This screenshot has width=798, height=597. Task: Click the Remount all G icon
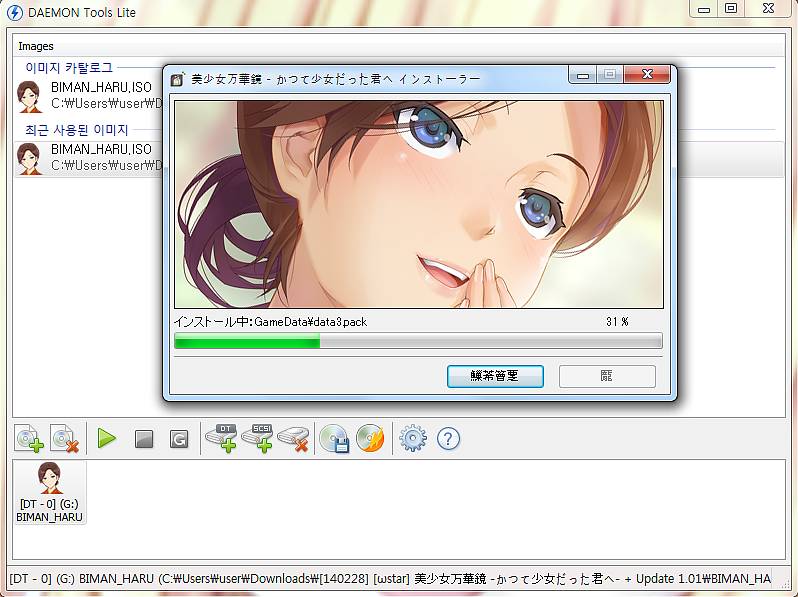point(179,439)
